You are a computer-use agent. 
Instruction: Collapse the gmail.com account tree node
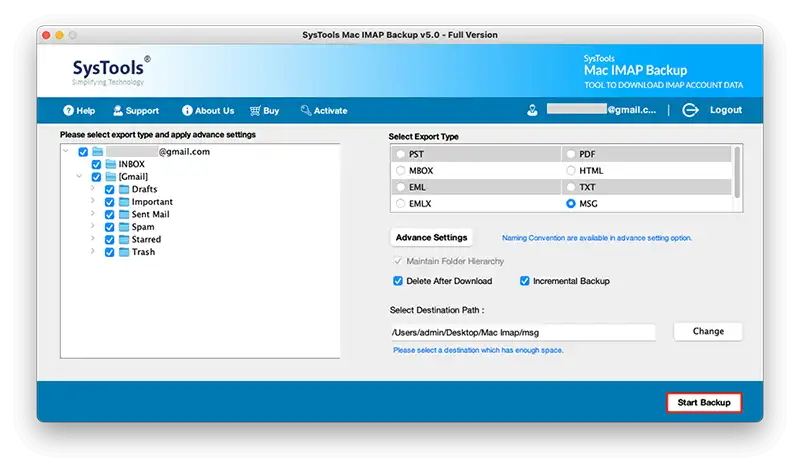tap(66, 151)
